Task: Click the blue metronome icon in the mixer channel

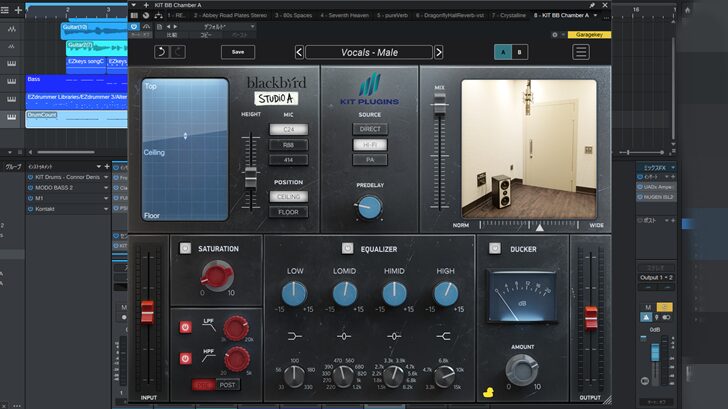Action: [646, 317]
